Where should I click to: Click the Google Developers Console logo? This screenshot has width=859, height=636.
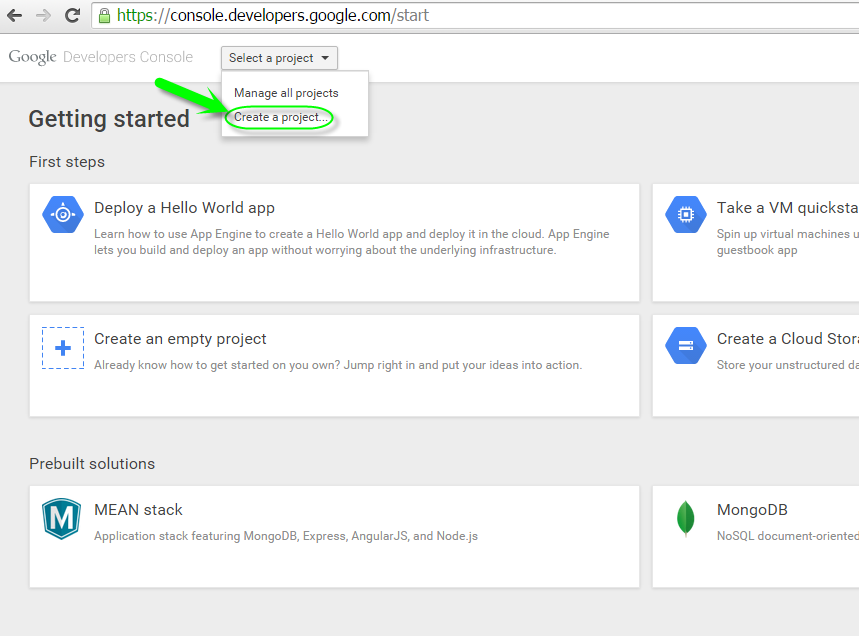coord(100,58)
